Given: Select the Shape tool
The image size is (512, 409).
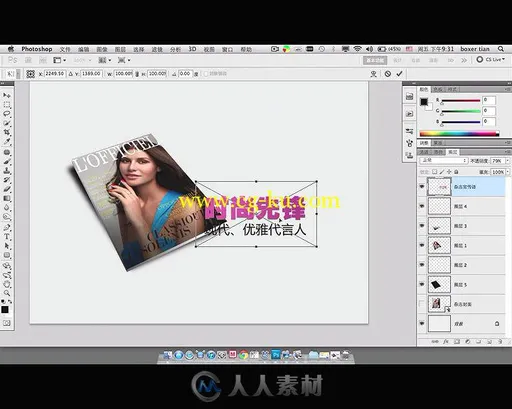Looking at the screenshot, I should 7,255.
